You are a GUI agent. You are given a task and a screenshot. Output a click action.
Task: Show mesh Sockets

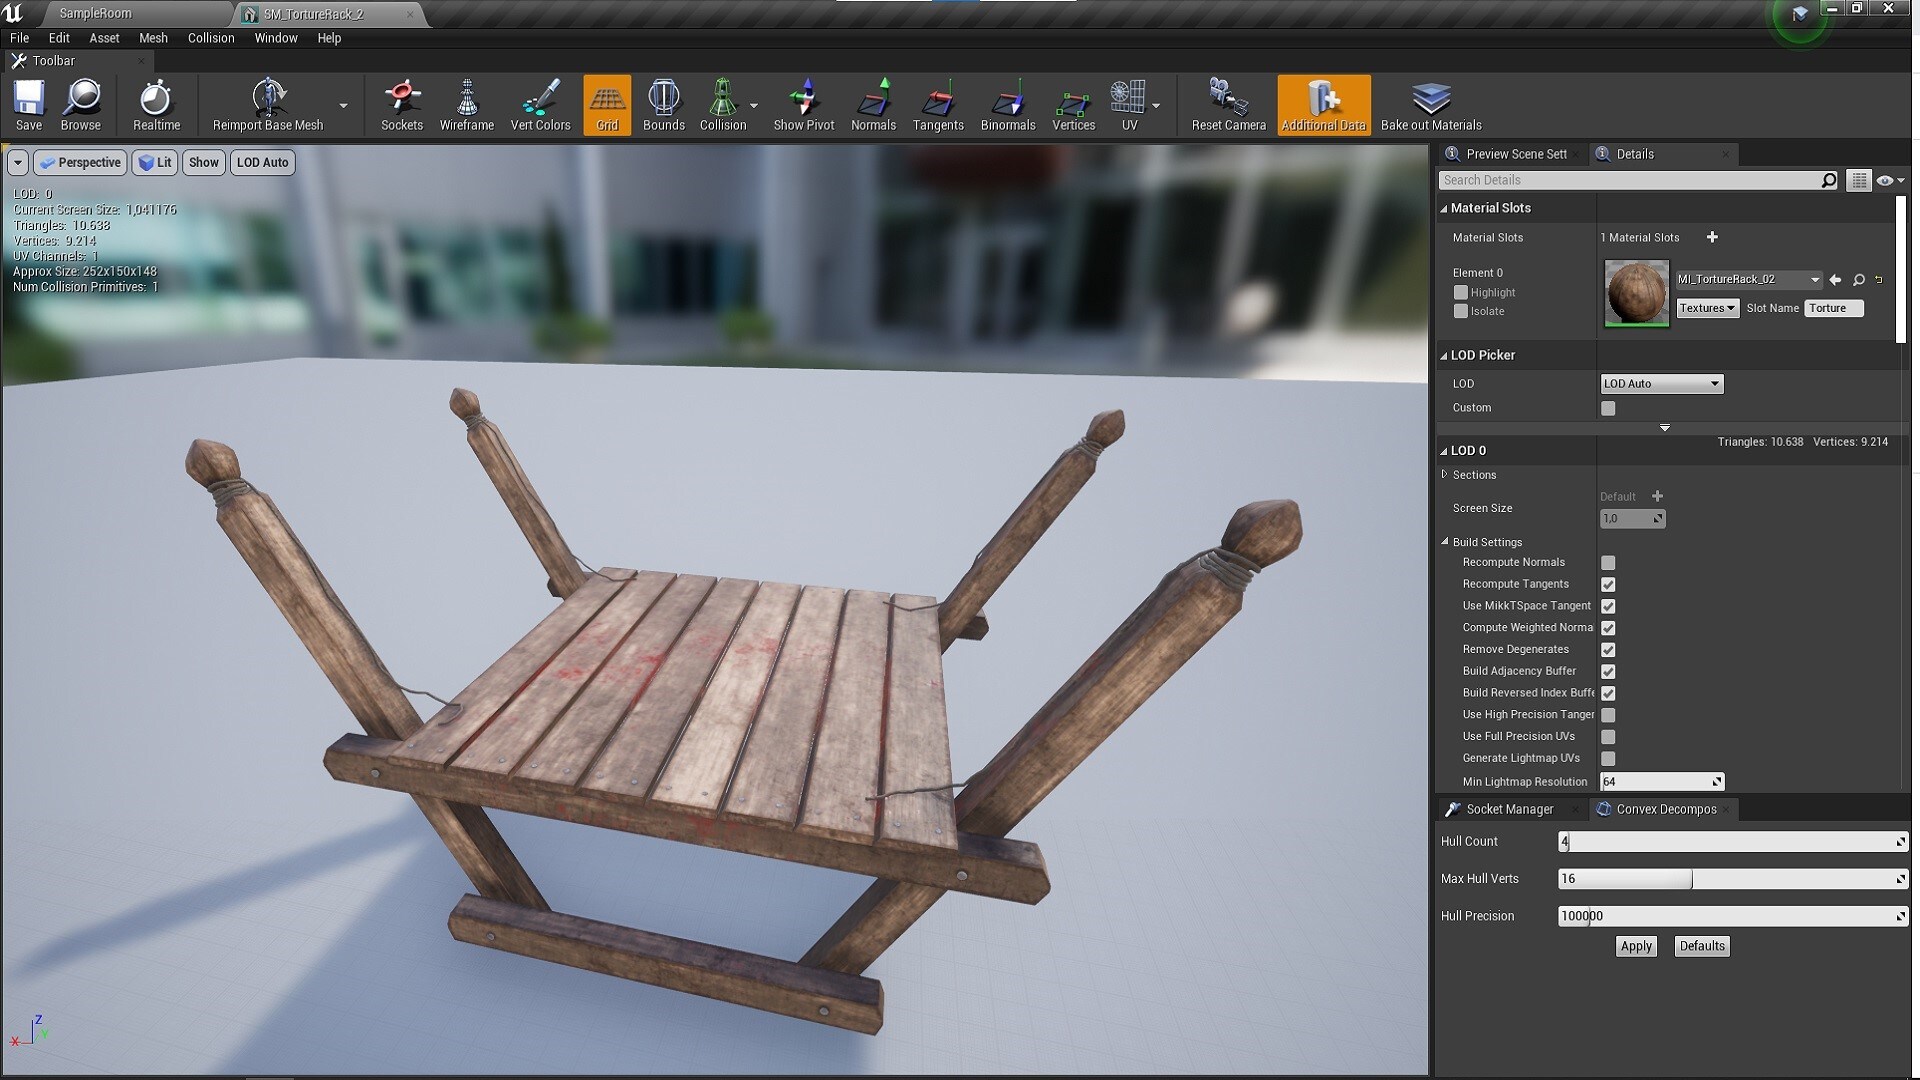click(x=401, y=104)
